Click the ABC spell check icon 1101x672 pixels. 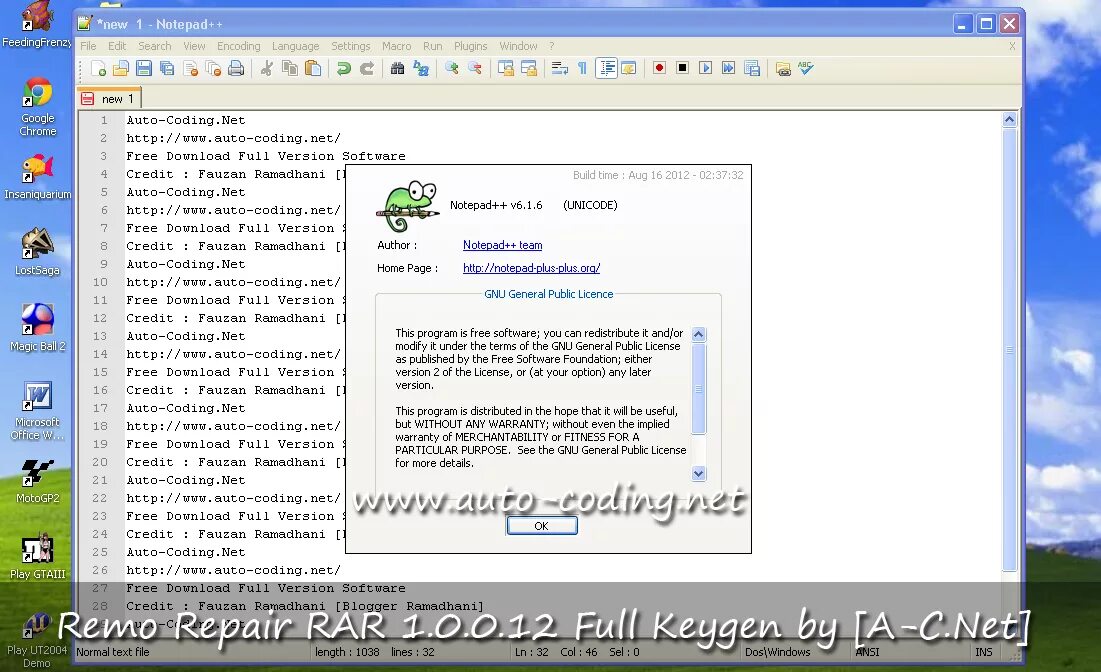[x=805, y=68]
